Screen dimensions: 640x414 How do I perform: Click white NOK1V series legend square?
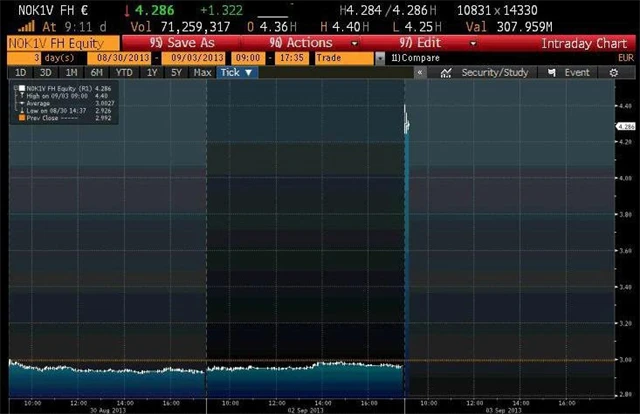19,89
